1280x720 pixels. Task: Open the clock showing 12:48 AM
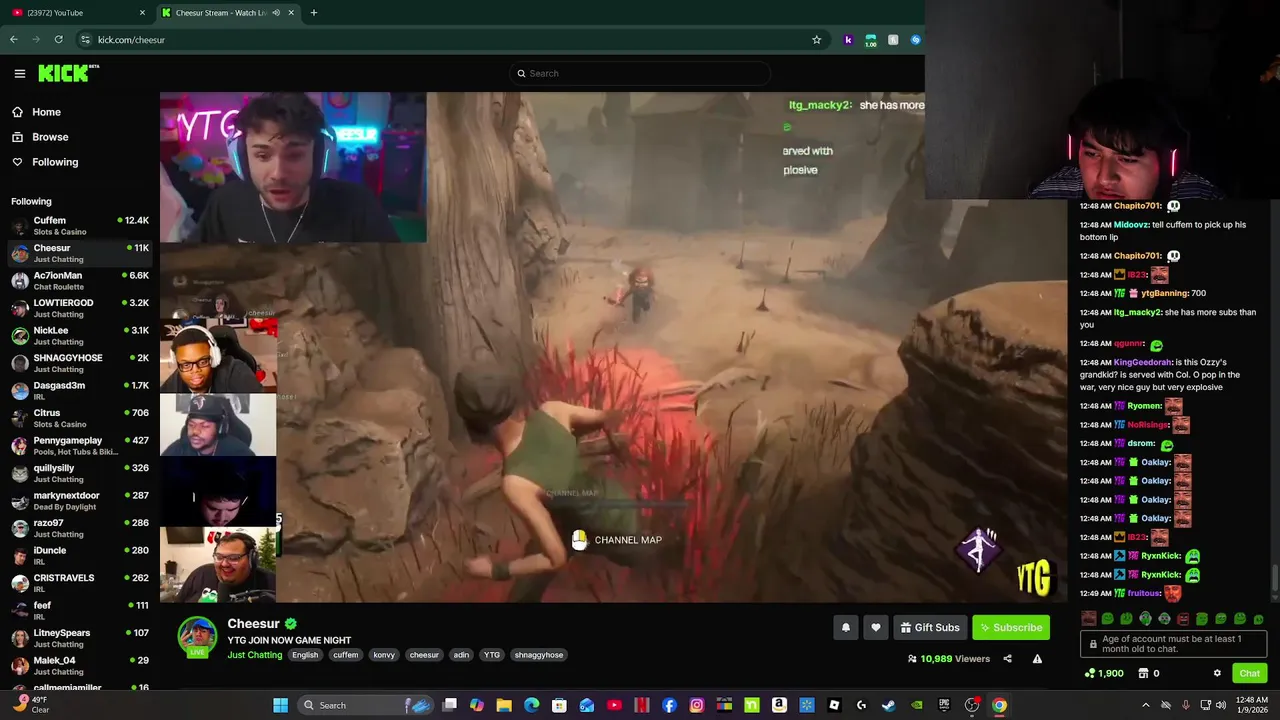point(1251,705)
